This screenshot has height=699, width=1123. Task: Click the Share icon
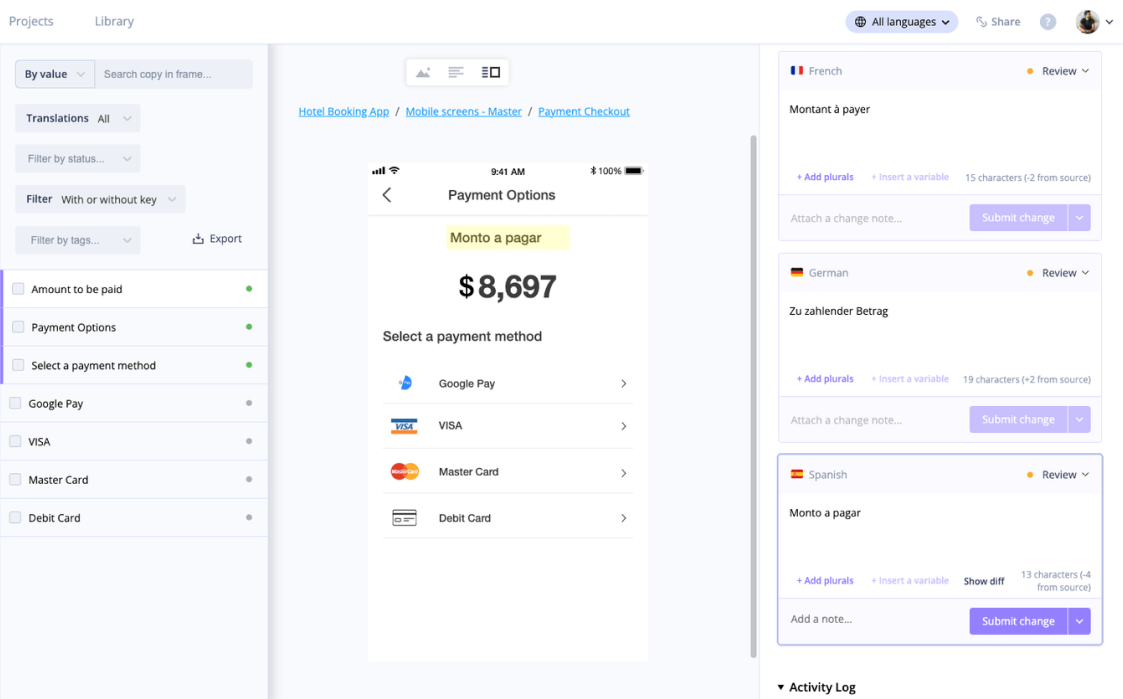pos(997,20)
